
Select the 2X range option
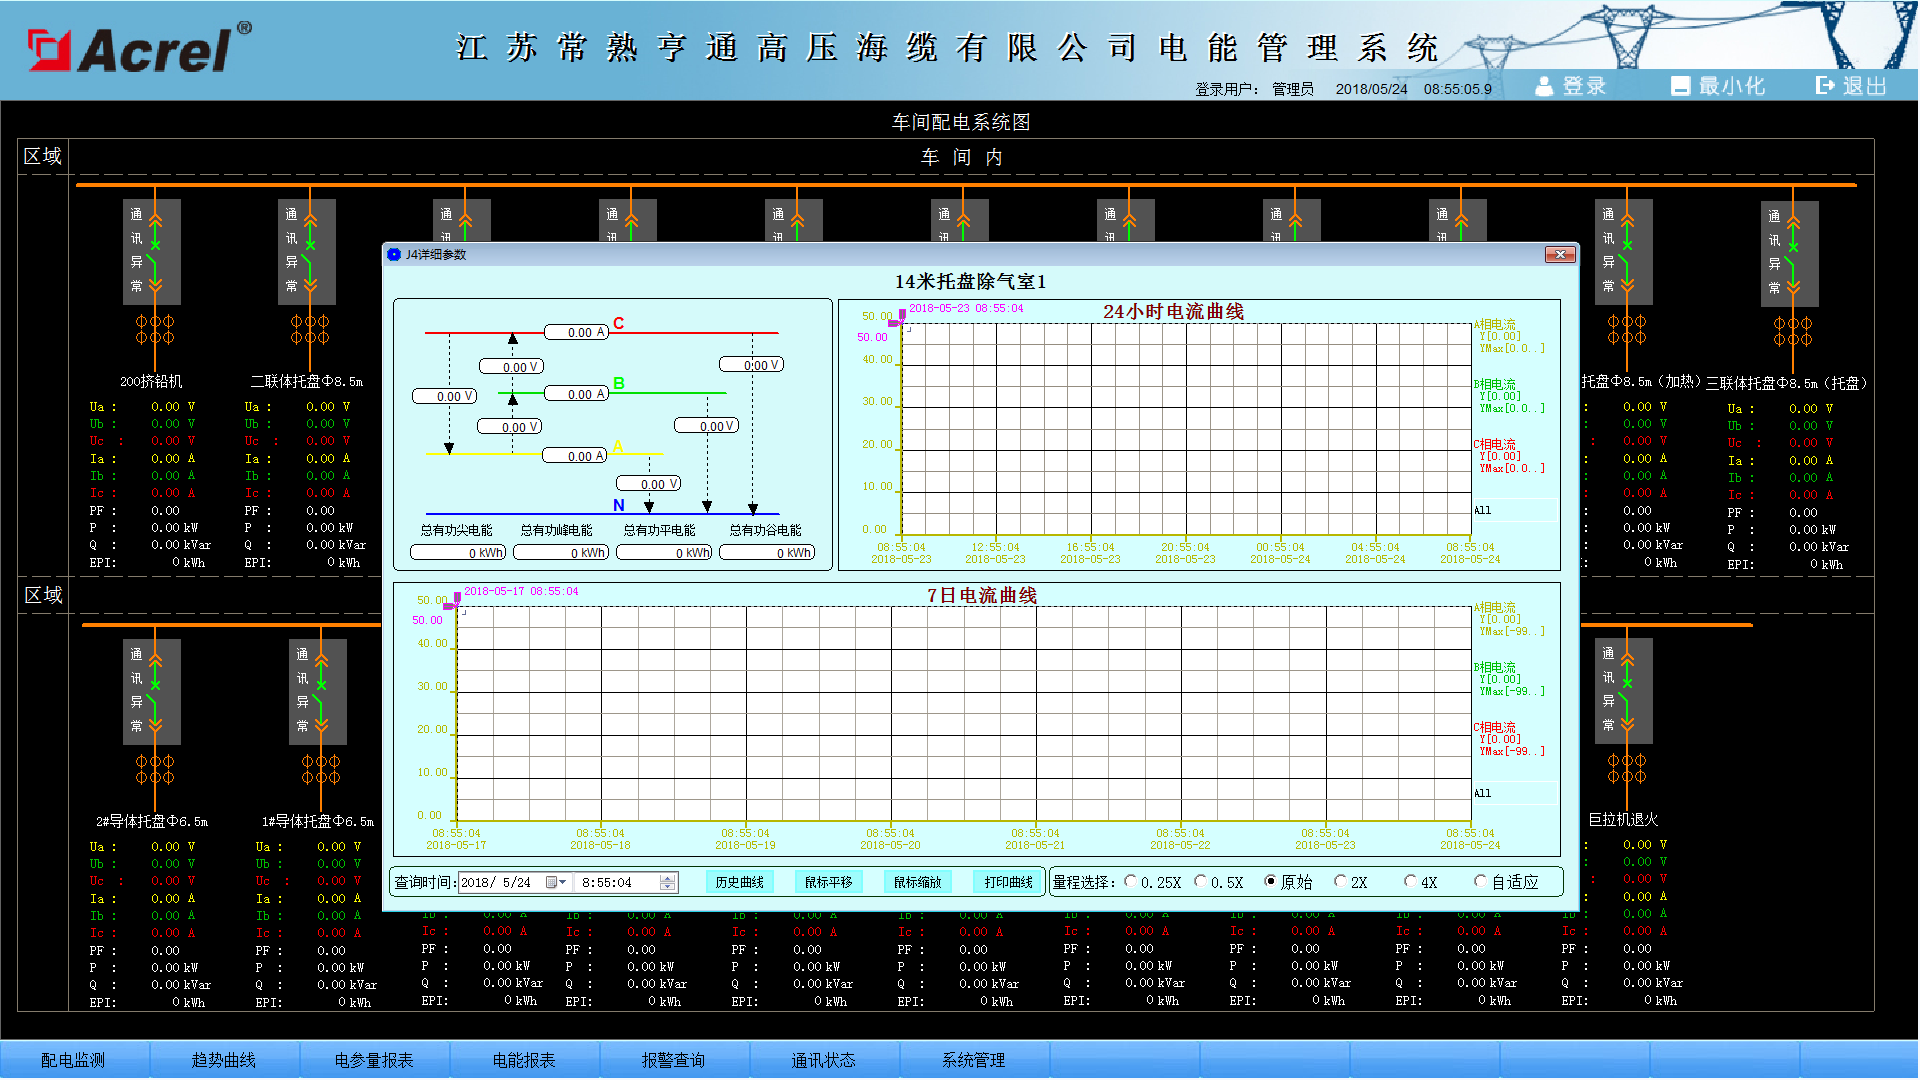pos(1340,882)
